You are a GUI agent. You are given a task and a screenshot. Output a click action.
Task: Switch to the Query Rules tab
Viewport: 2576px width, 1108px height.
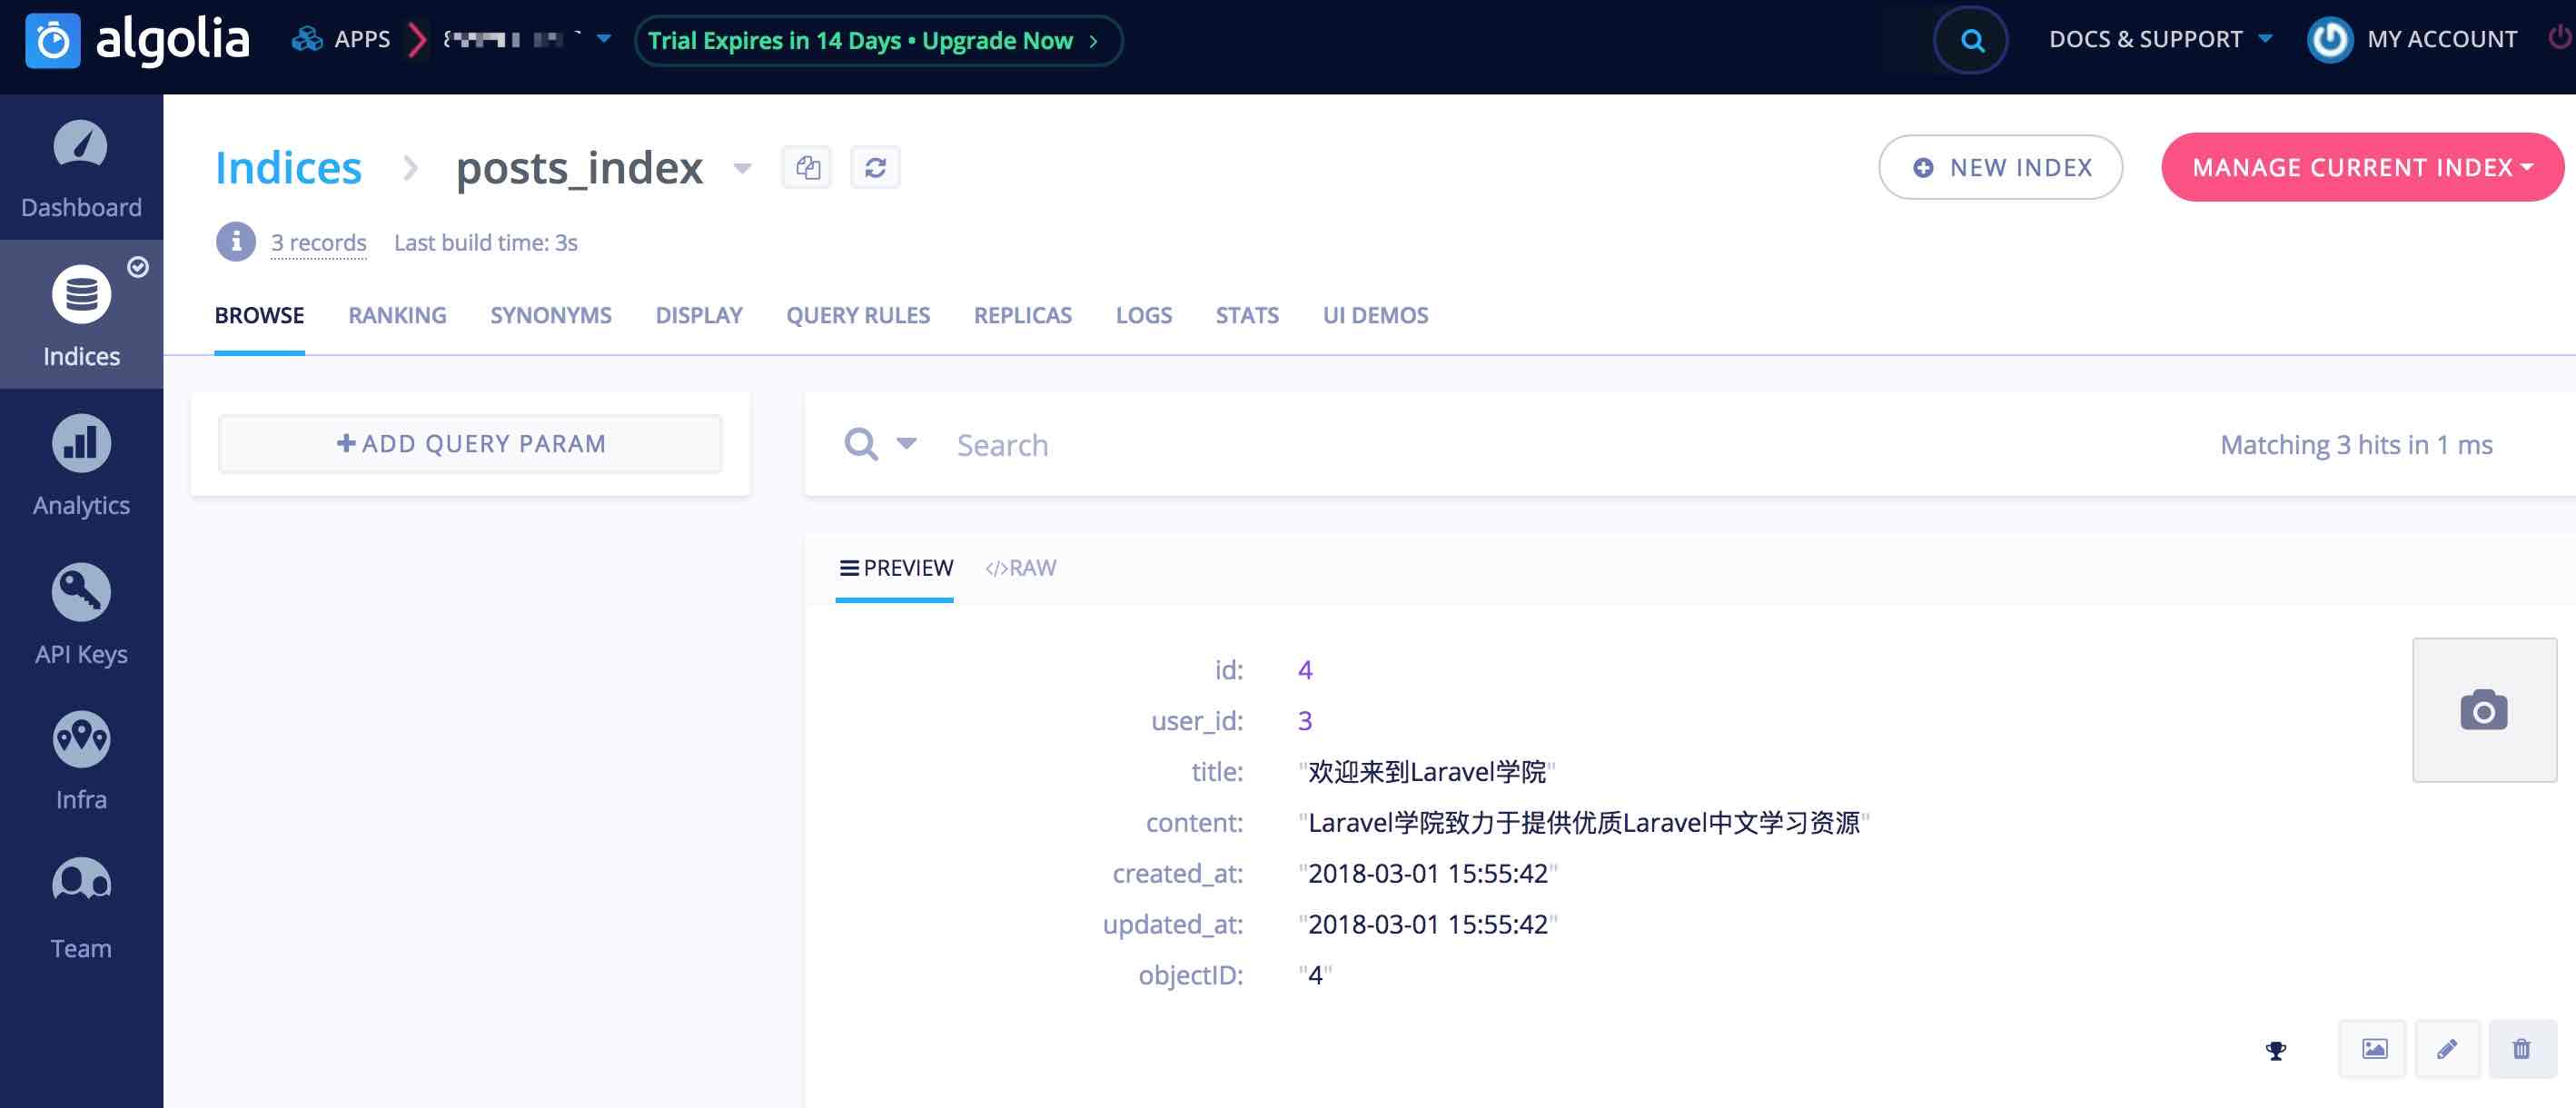(858, 315)
